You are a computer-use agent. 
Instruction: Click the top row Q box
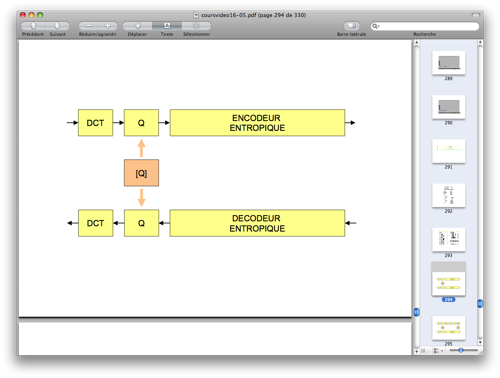(141, 123)
